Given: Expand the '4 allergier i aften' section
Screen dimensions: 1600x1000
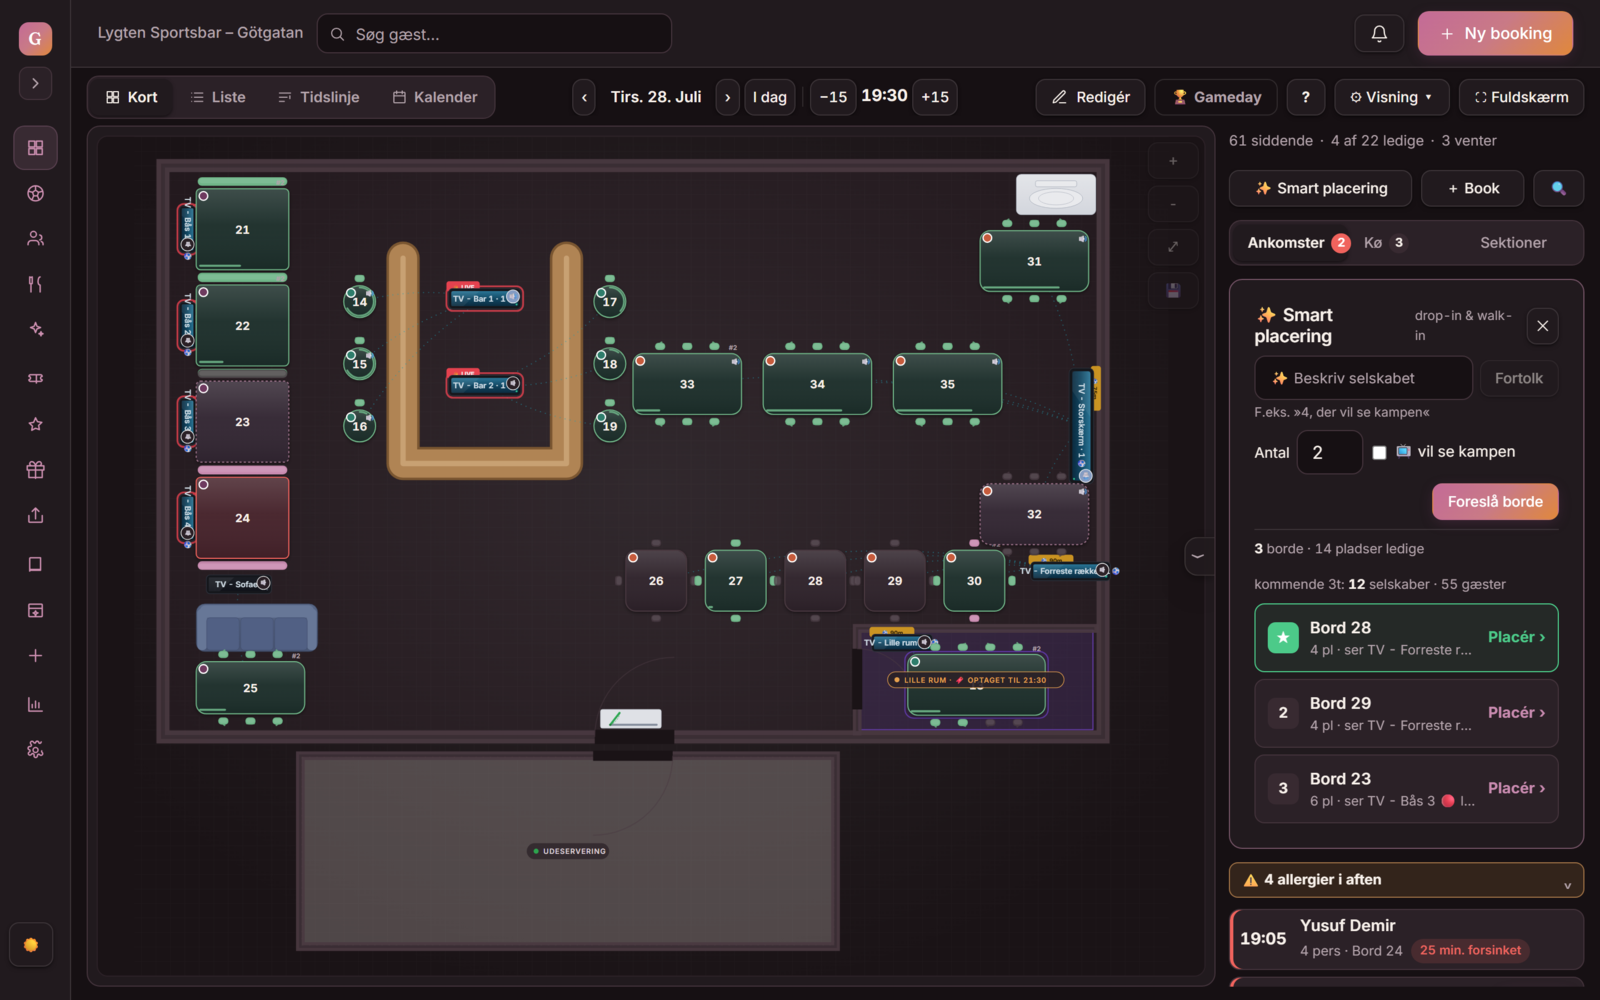Looking at the screenshot, I should [x=1406, y=880].
